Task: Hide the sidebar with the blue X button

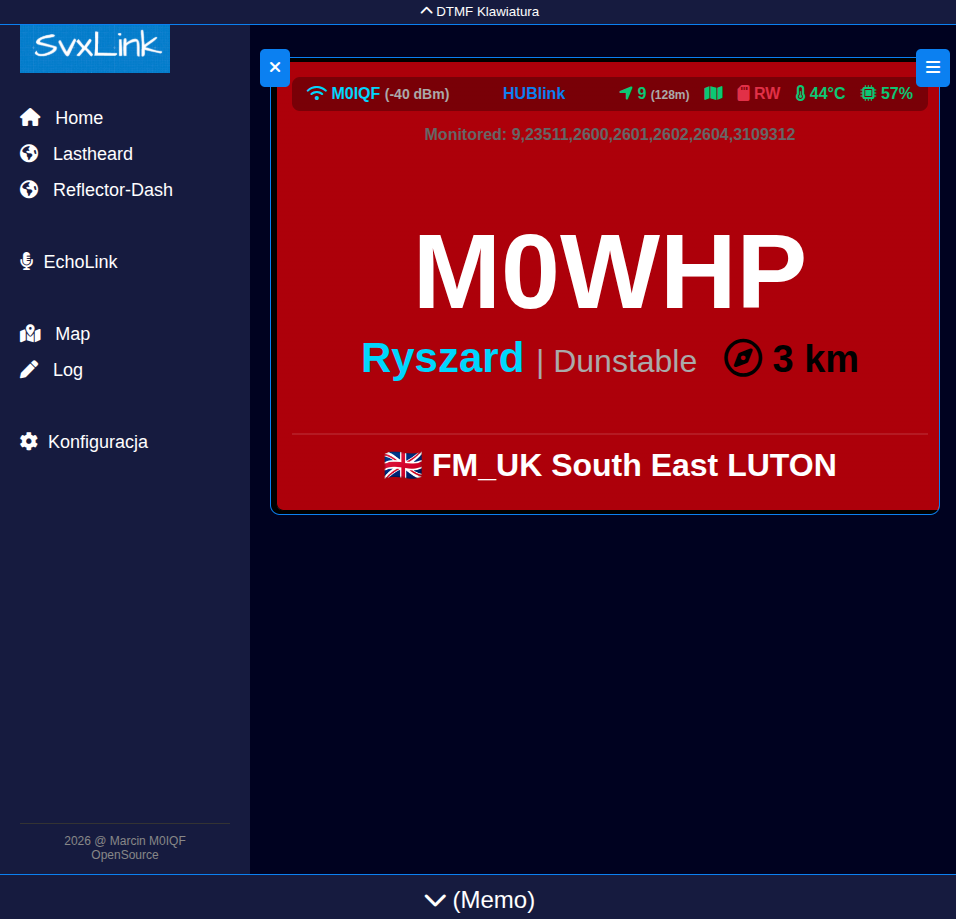Action: click(x=275, y=68)
